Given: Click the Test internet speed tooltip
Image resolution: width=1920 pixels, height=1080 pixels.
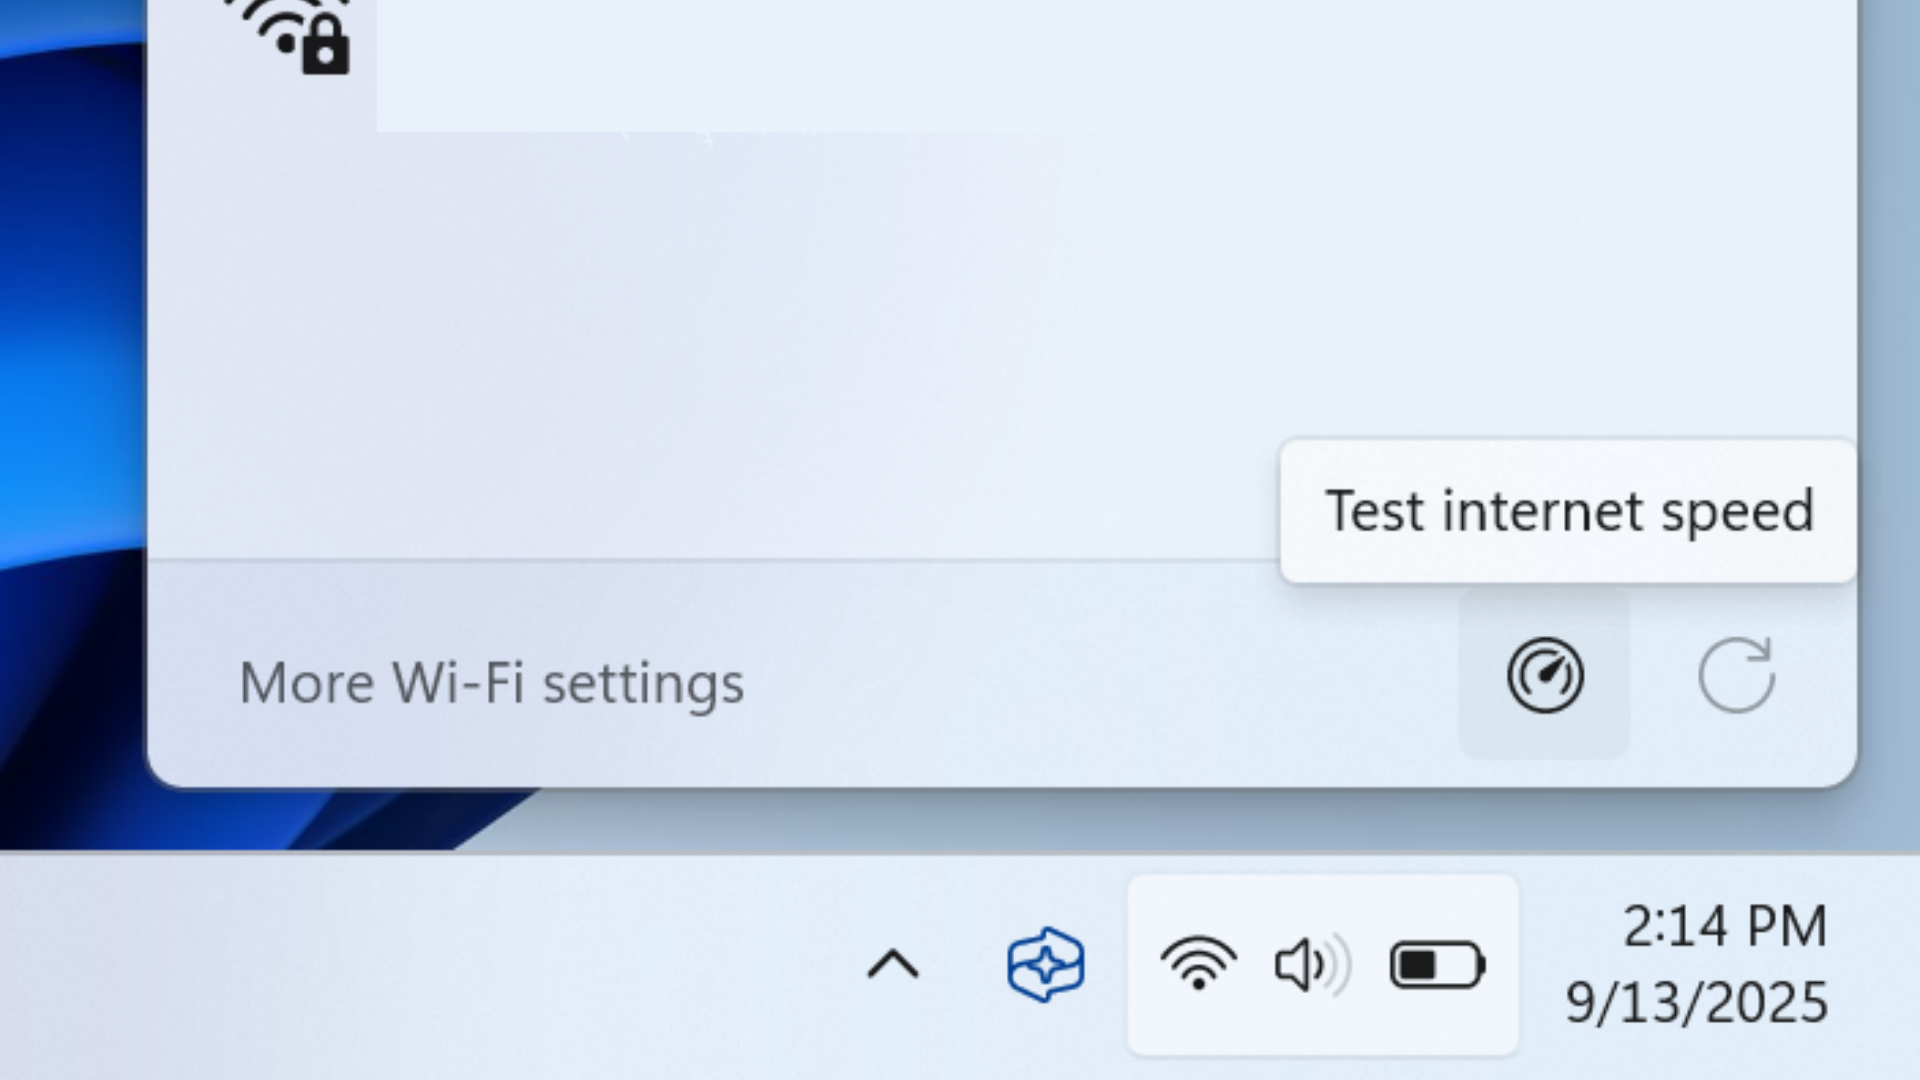Looking at the screenshot, I should pyautogui.click(x=1568, y=511).
